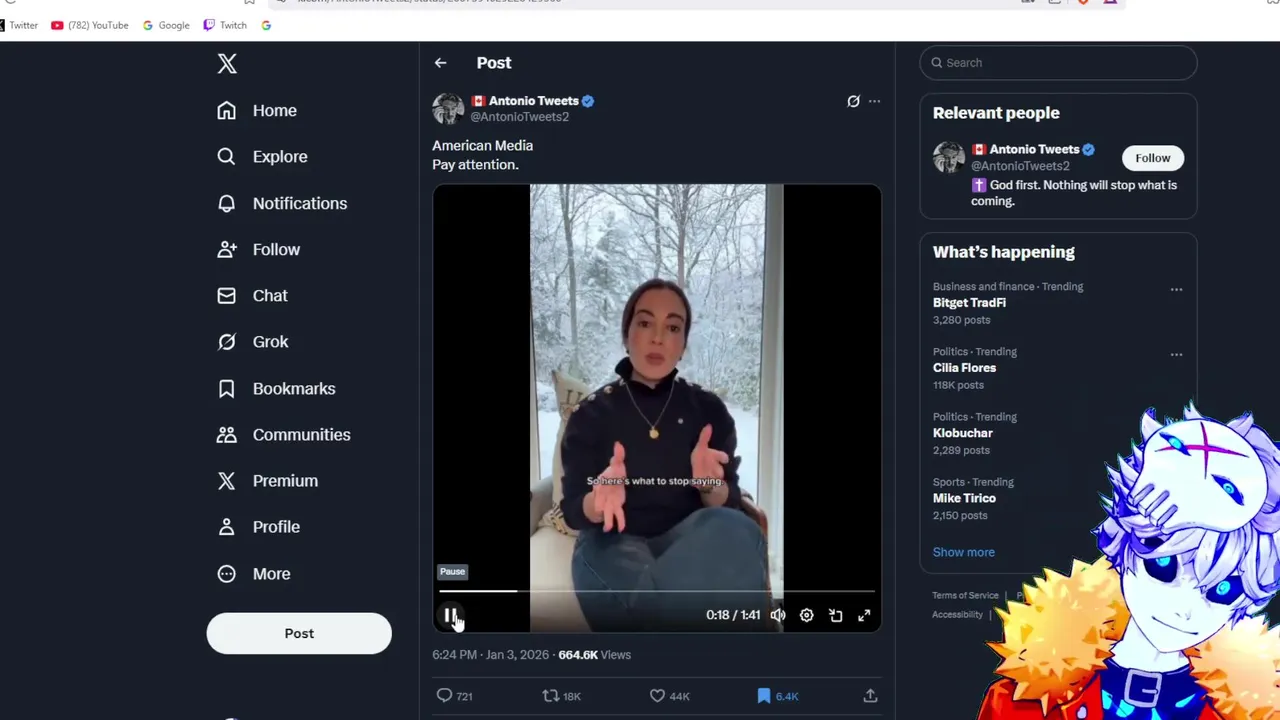Seek on the video progress bar

click(x=656, y=591)
